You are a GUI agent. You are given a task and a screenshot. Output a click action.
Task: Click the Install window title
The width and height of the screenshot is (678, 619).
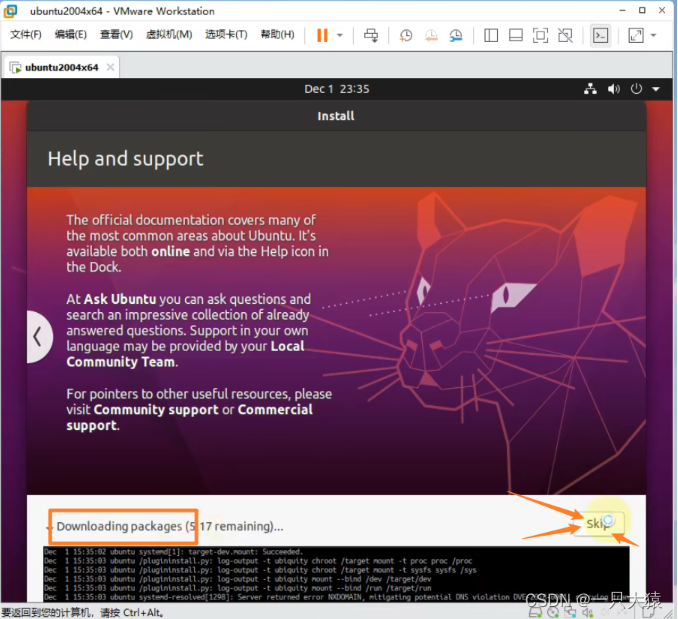336,116
